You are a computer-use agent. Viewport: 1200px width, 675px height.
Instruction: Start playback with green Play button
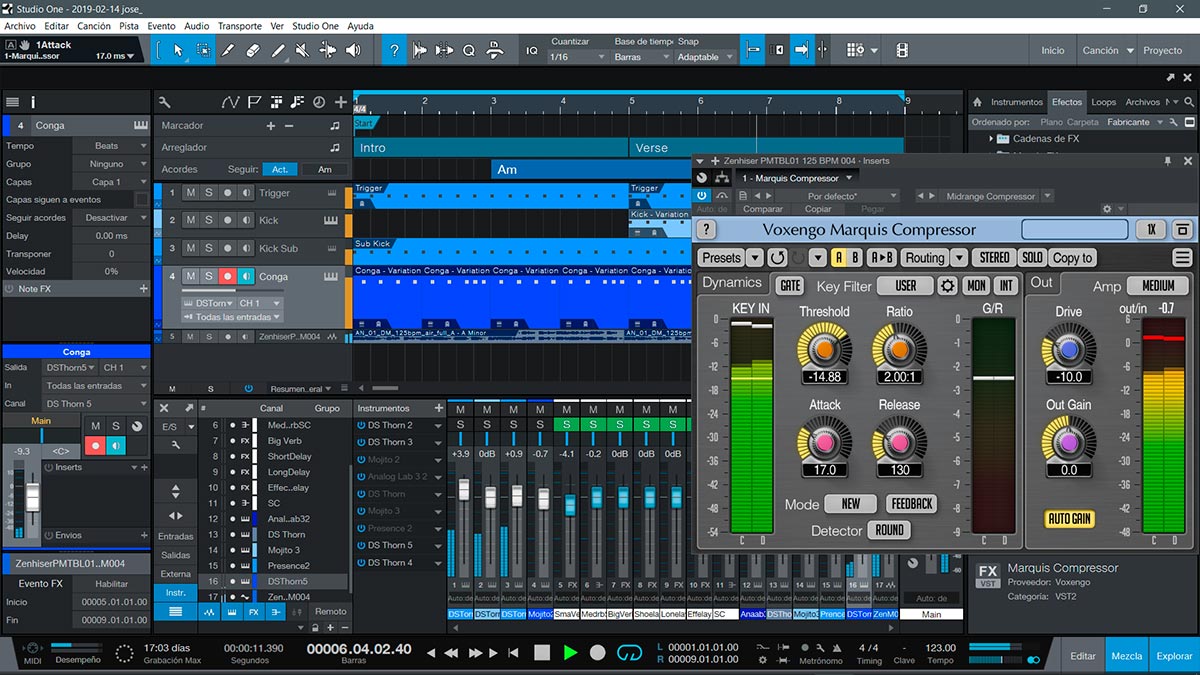click(x=570, y=652)
